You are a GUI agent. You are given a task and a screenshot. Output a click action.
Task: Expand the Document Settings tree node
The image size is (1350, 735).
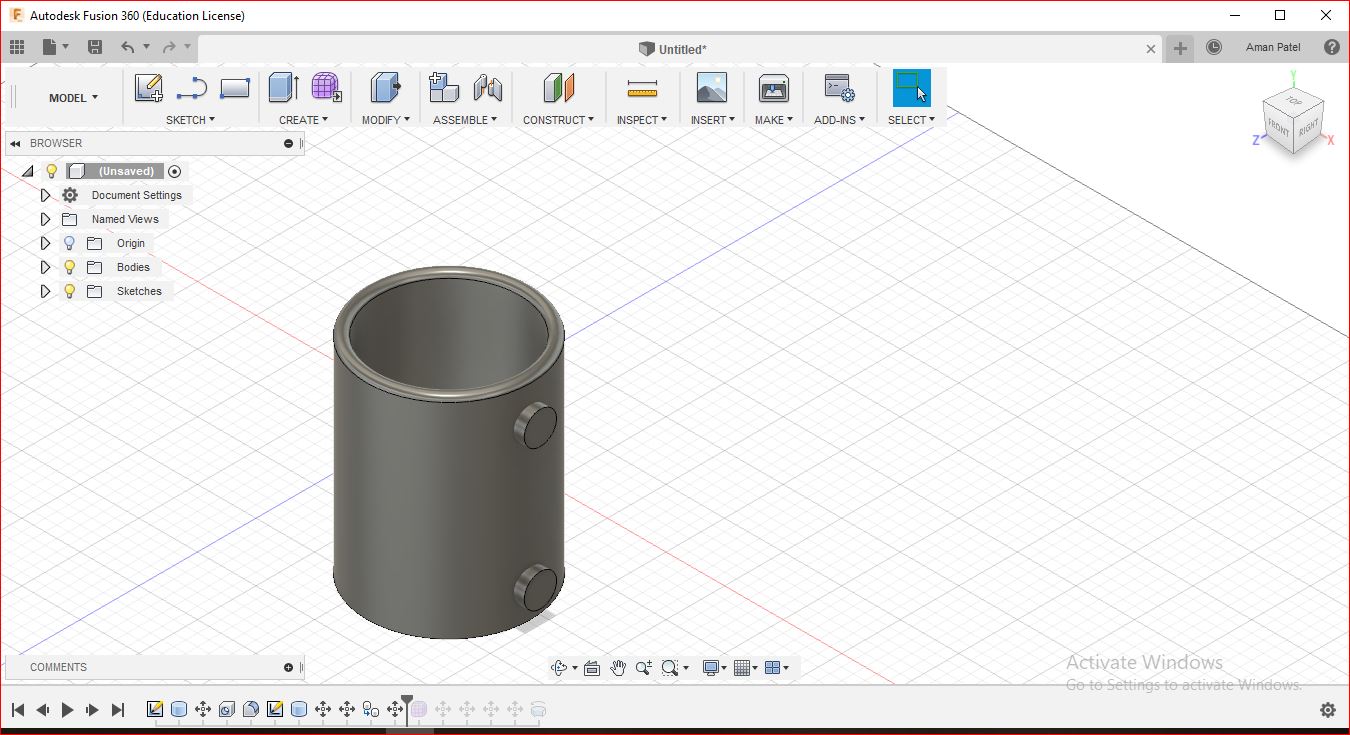coord(45,195)
